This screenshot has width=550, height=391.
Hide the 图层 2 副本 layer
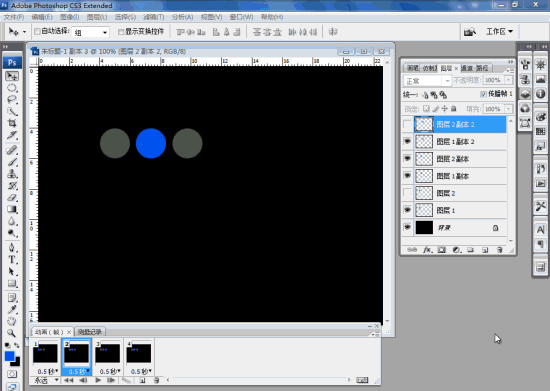click(x=407, y=159)
